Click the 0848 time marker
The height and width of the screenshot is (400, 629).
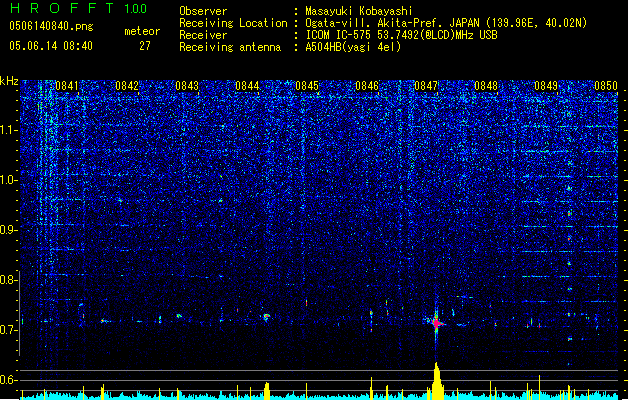click(x=486, y=86)
